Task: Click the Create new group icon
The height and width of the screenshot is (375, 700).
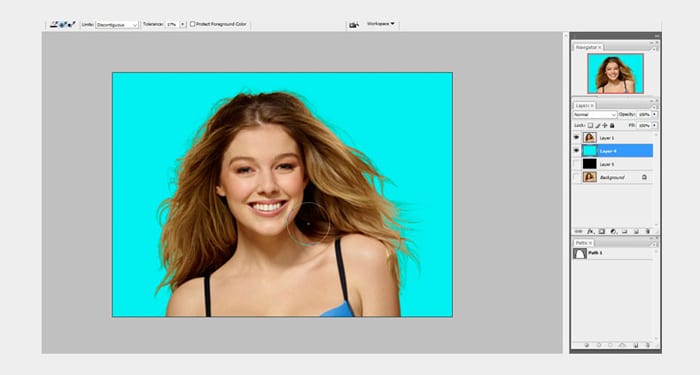Action: pos(625,231)
